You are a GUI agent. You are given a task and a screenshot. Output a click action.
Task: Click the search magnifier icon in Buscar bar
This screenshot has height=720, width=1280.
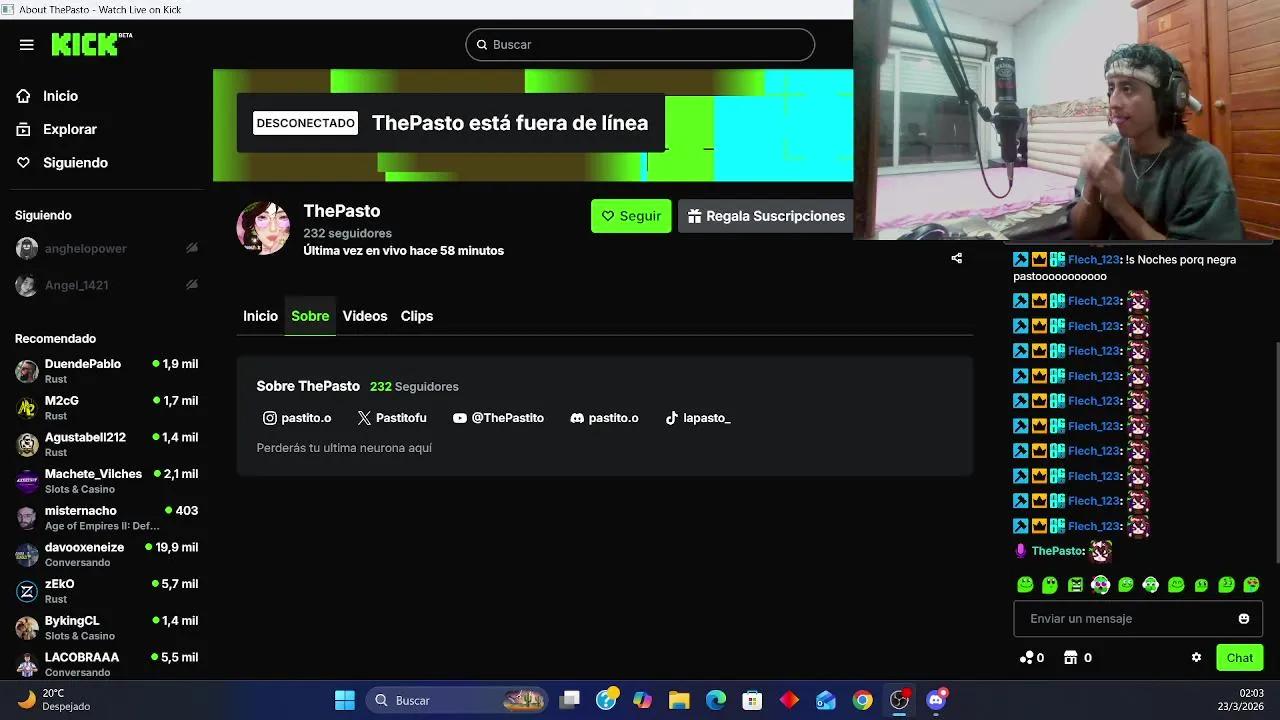click(481, 45)
